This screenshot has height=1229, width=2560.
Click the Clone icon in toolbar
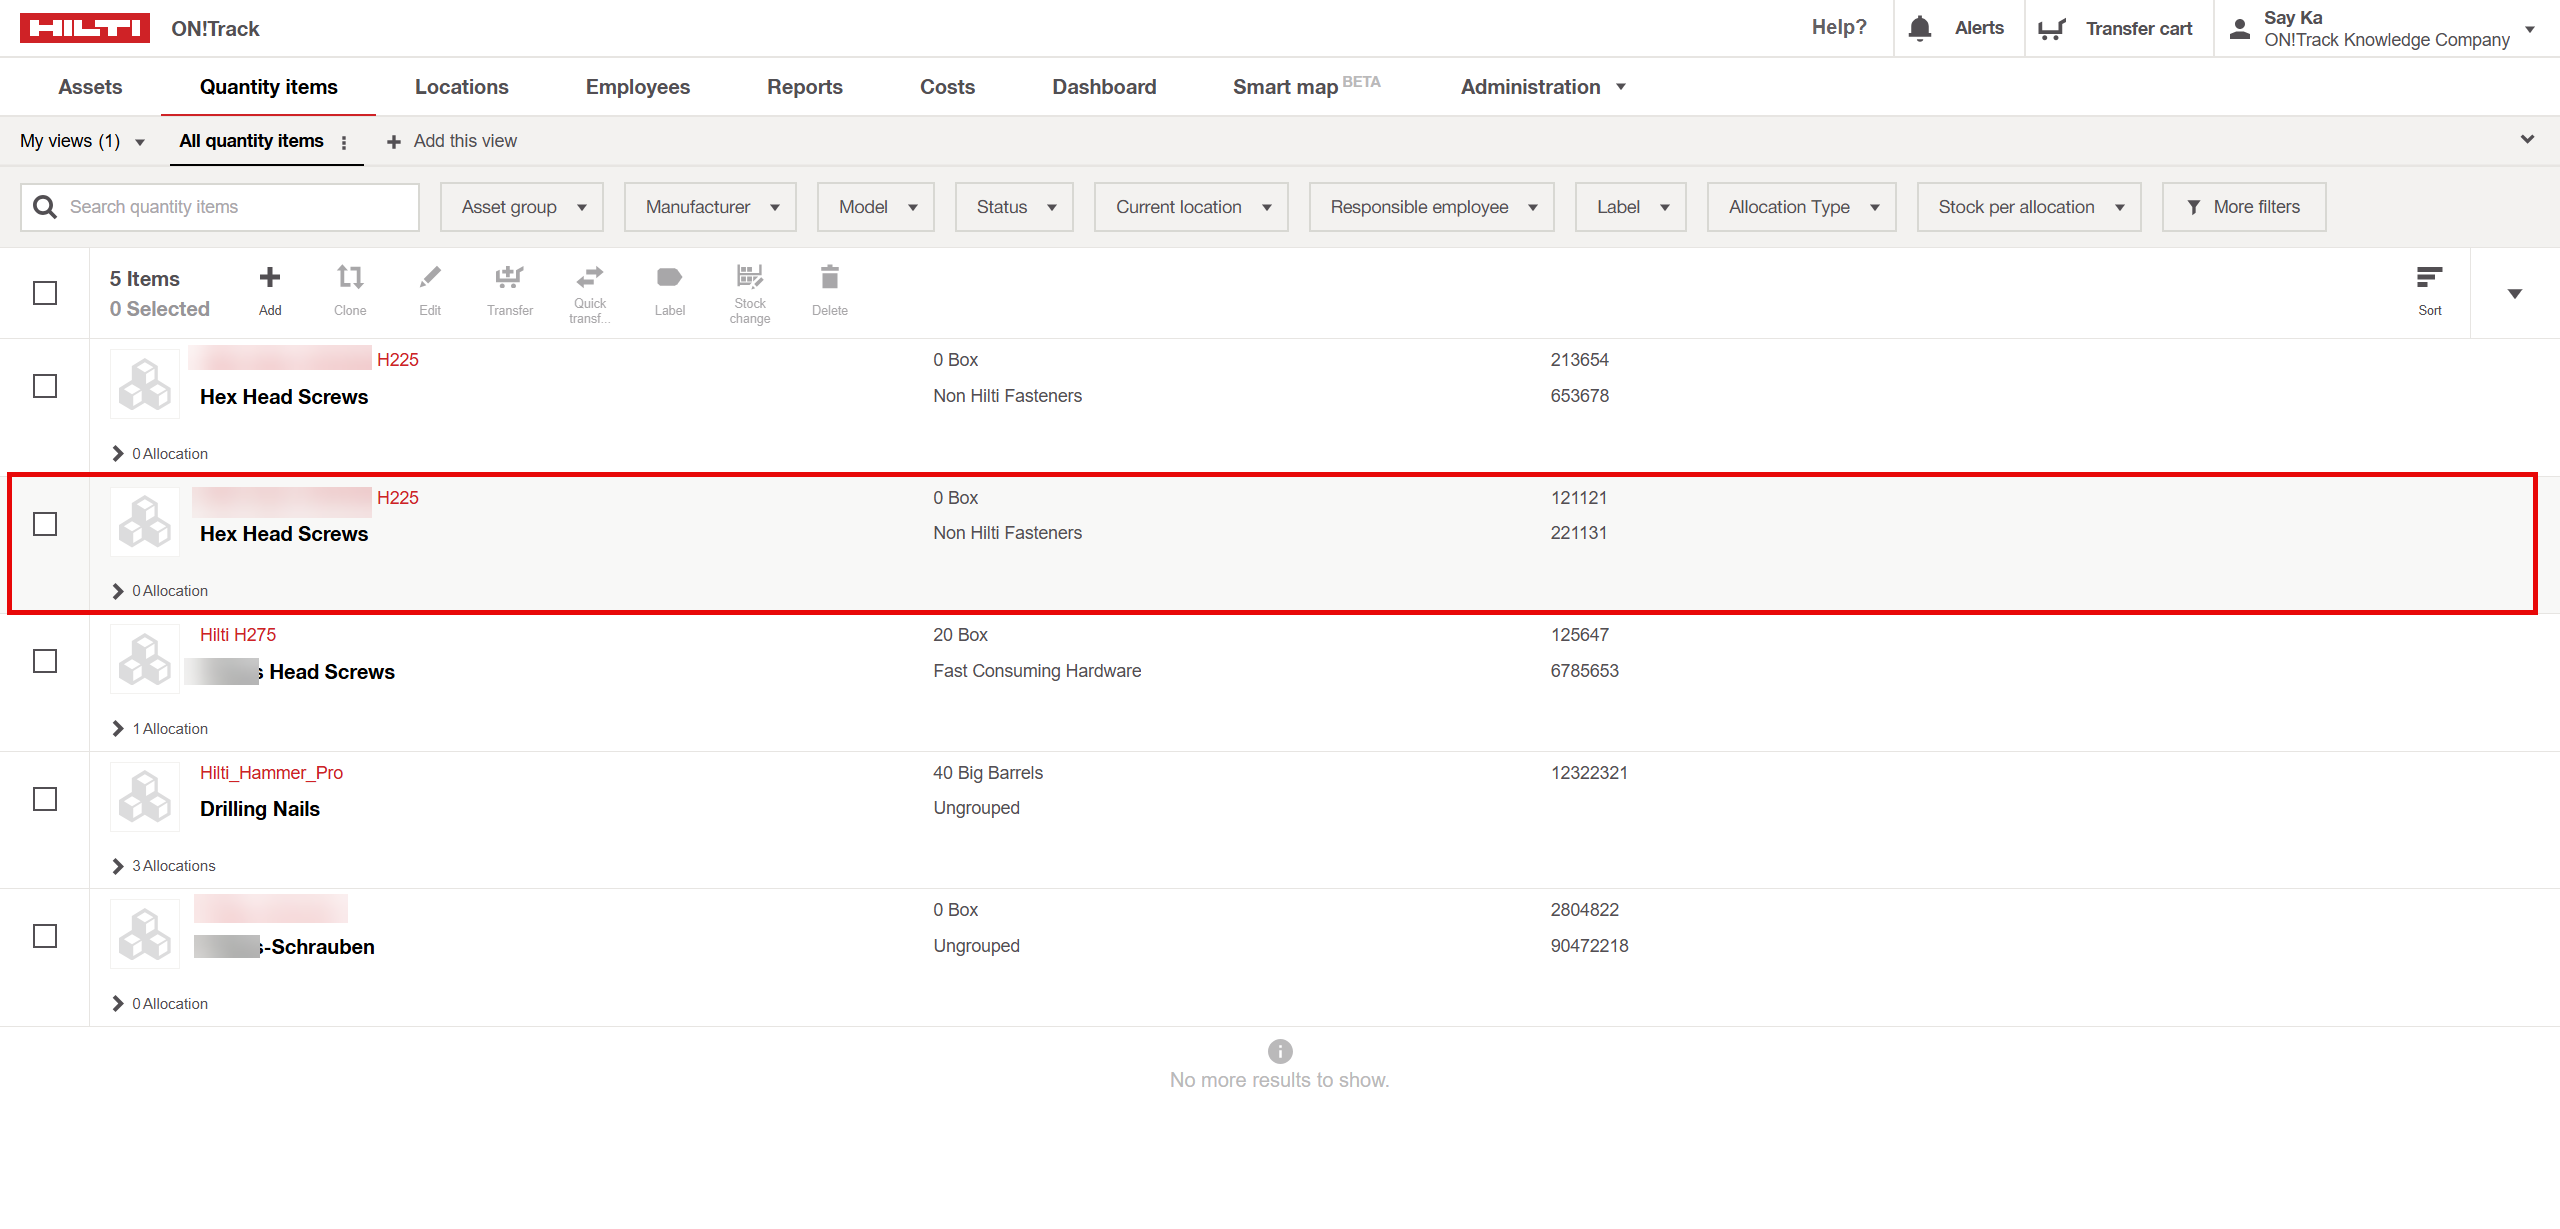(x=349, y=278)
